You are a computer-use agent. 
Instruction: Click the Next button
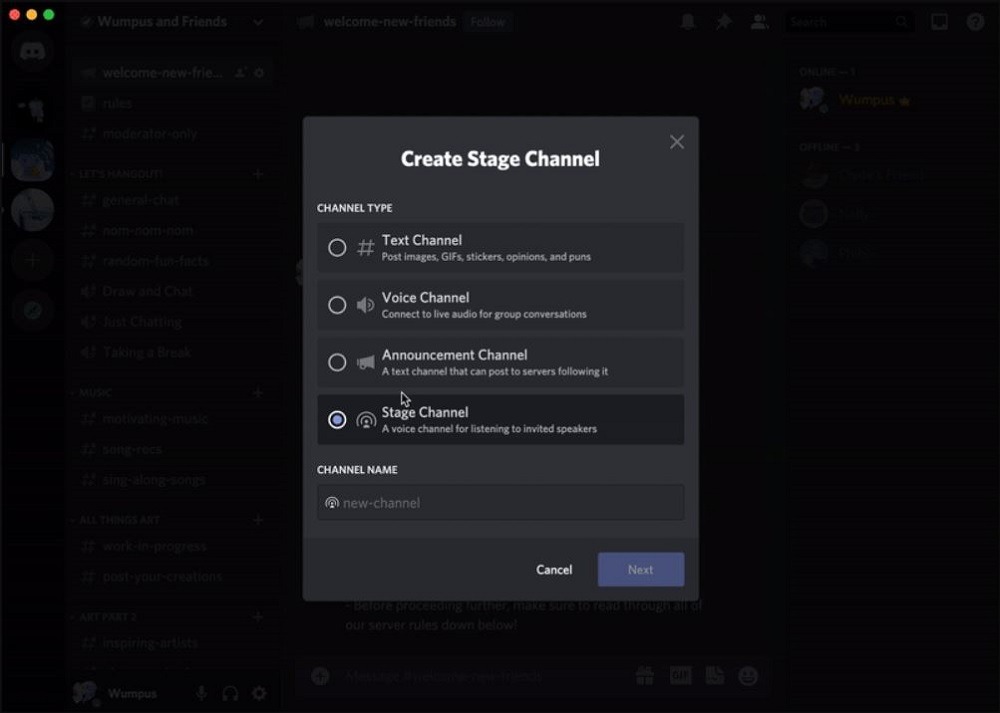click(640, 569)
